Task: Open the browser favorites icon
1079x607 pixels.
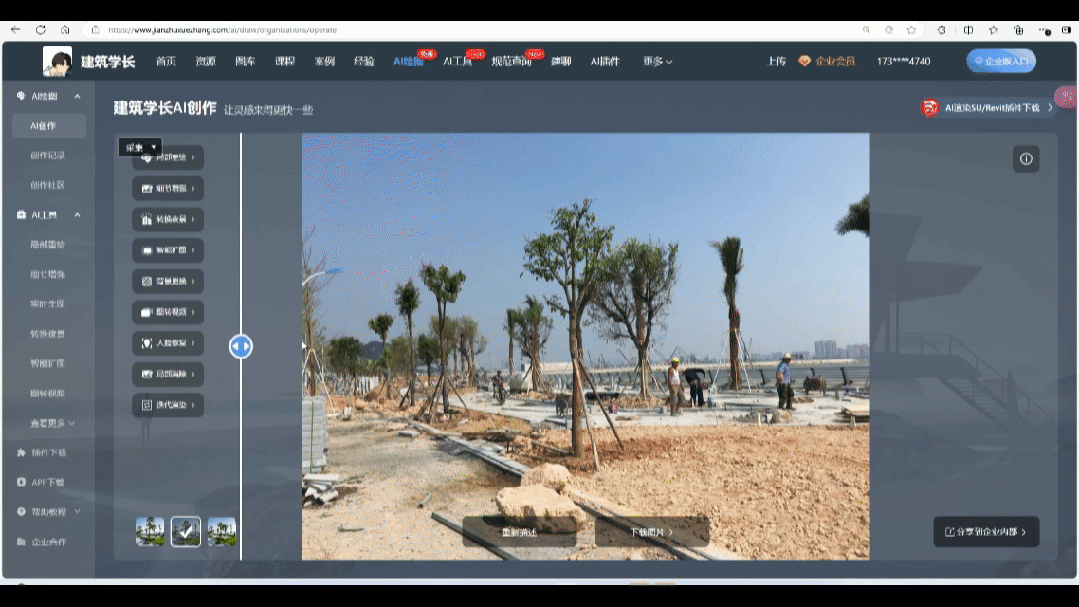Action: 993,30
